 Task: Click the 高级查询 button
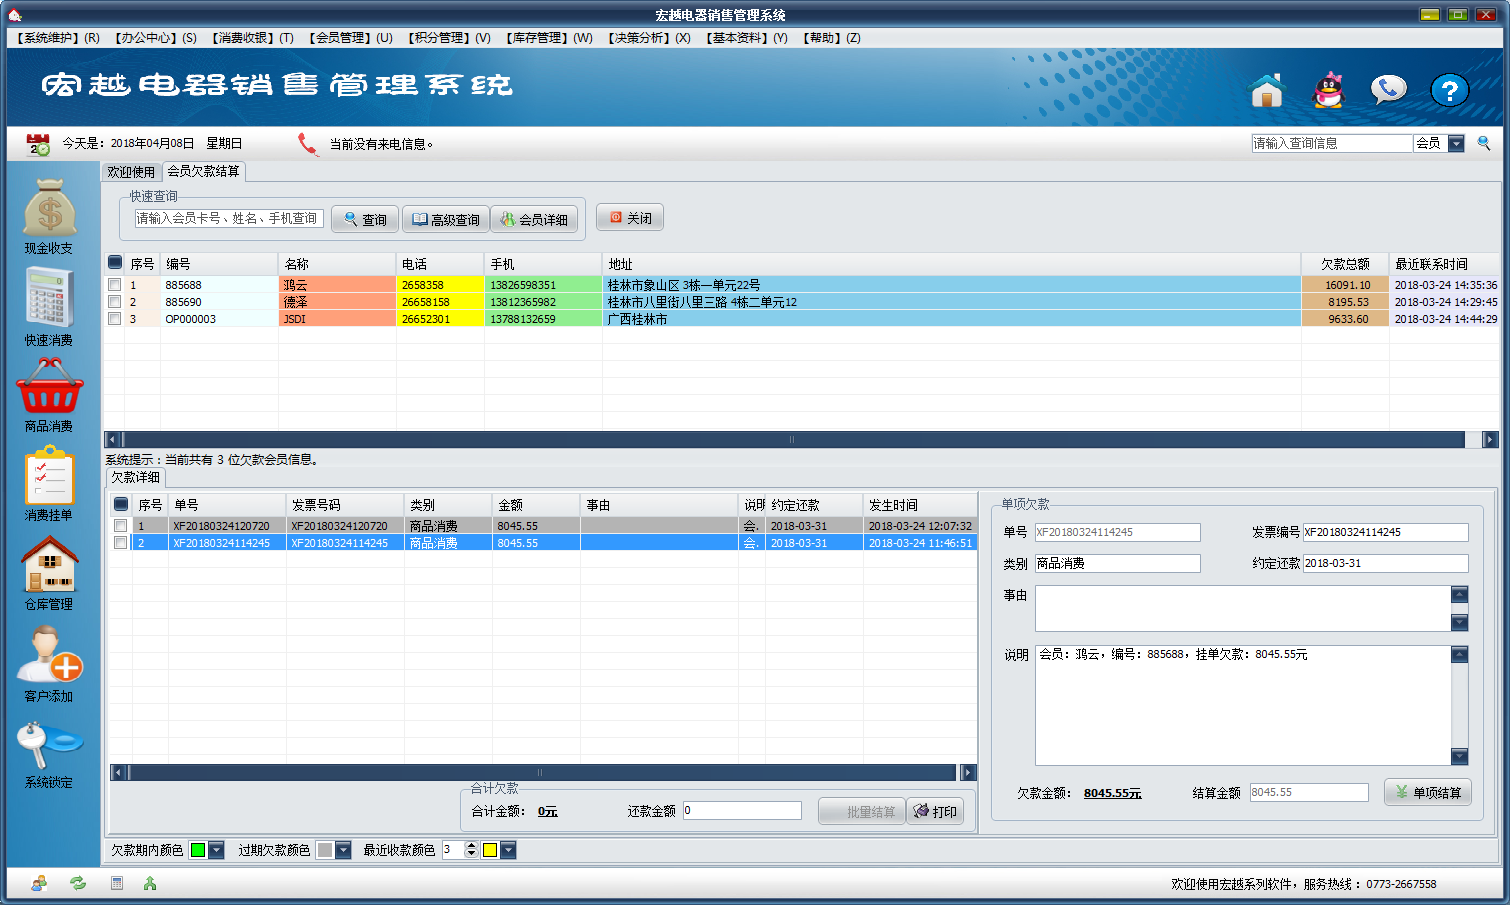tap(445, 219)
